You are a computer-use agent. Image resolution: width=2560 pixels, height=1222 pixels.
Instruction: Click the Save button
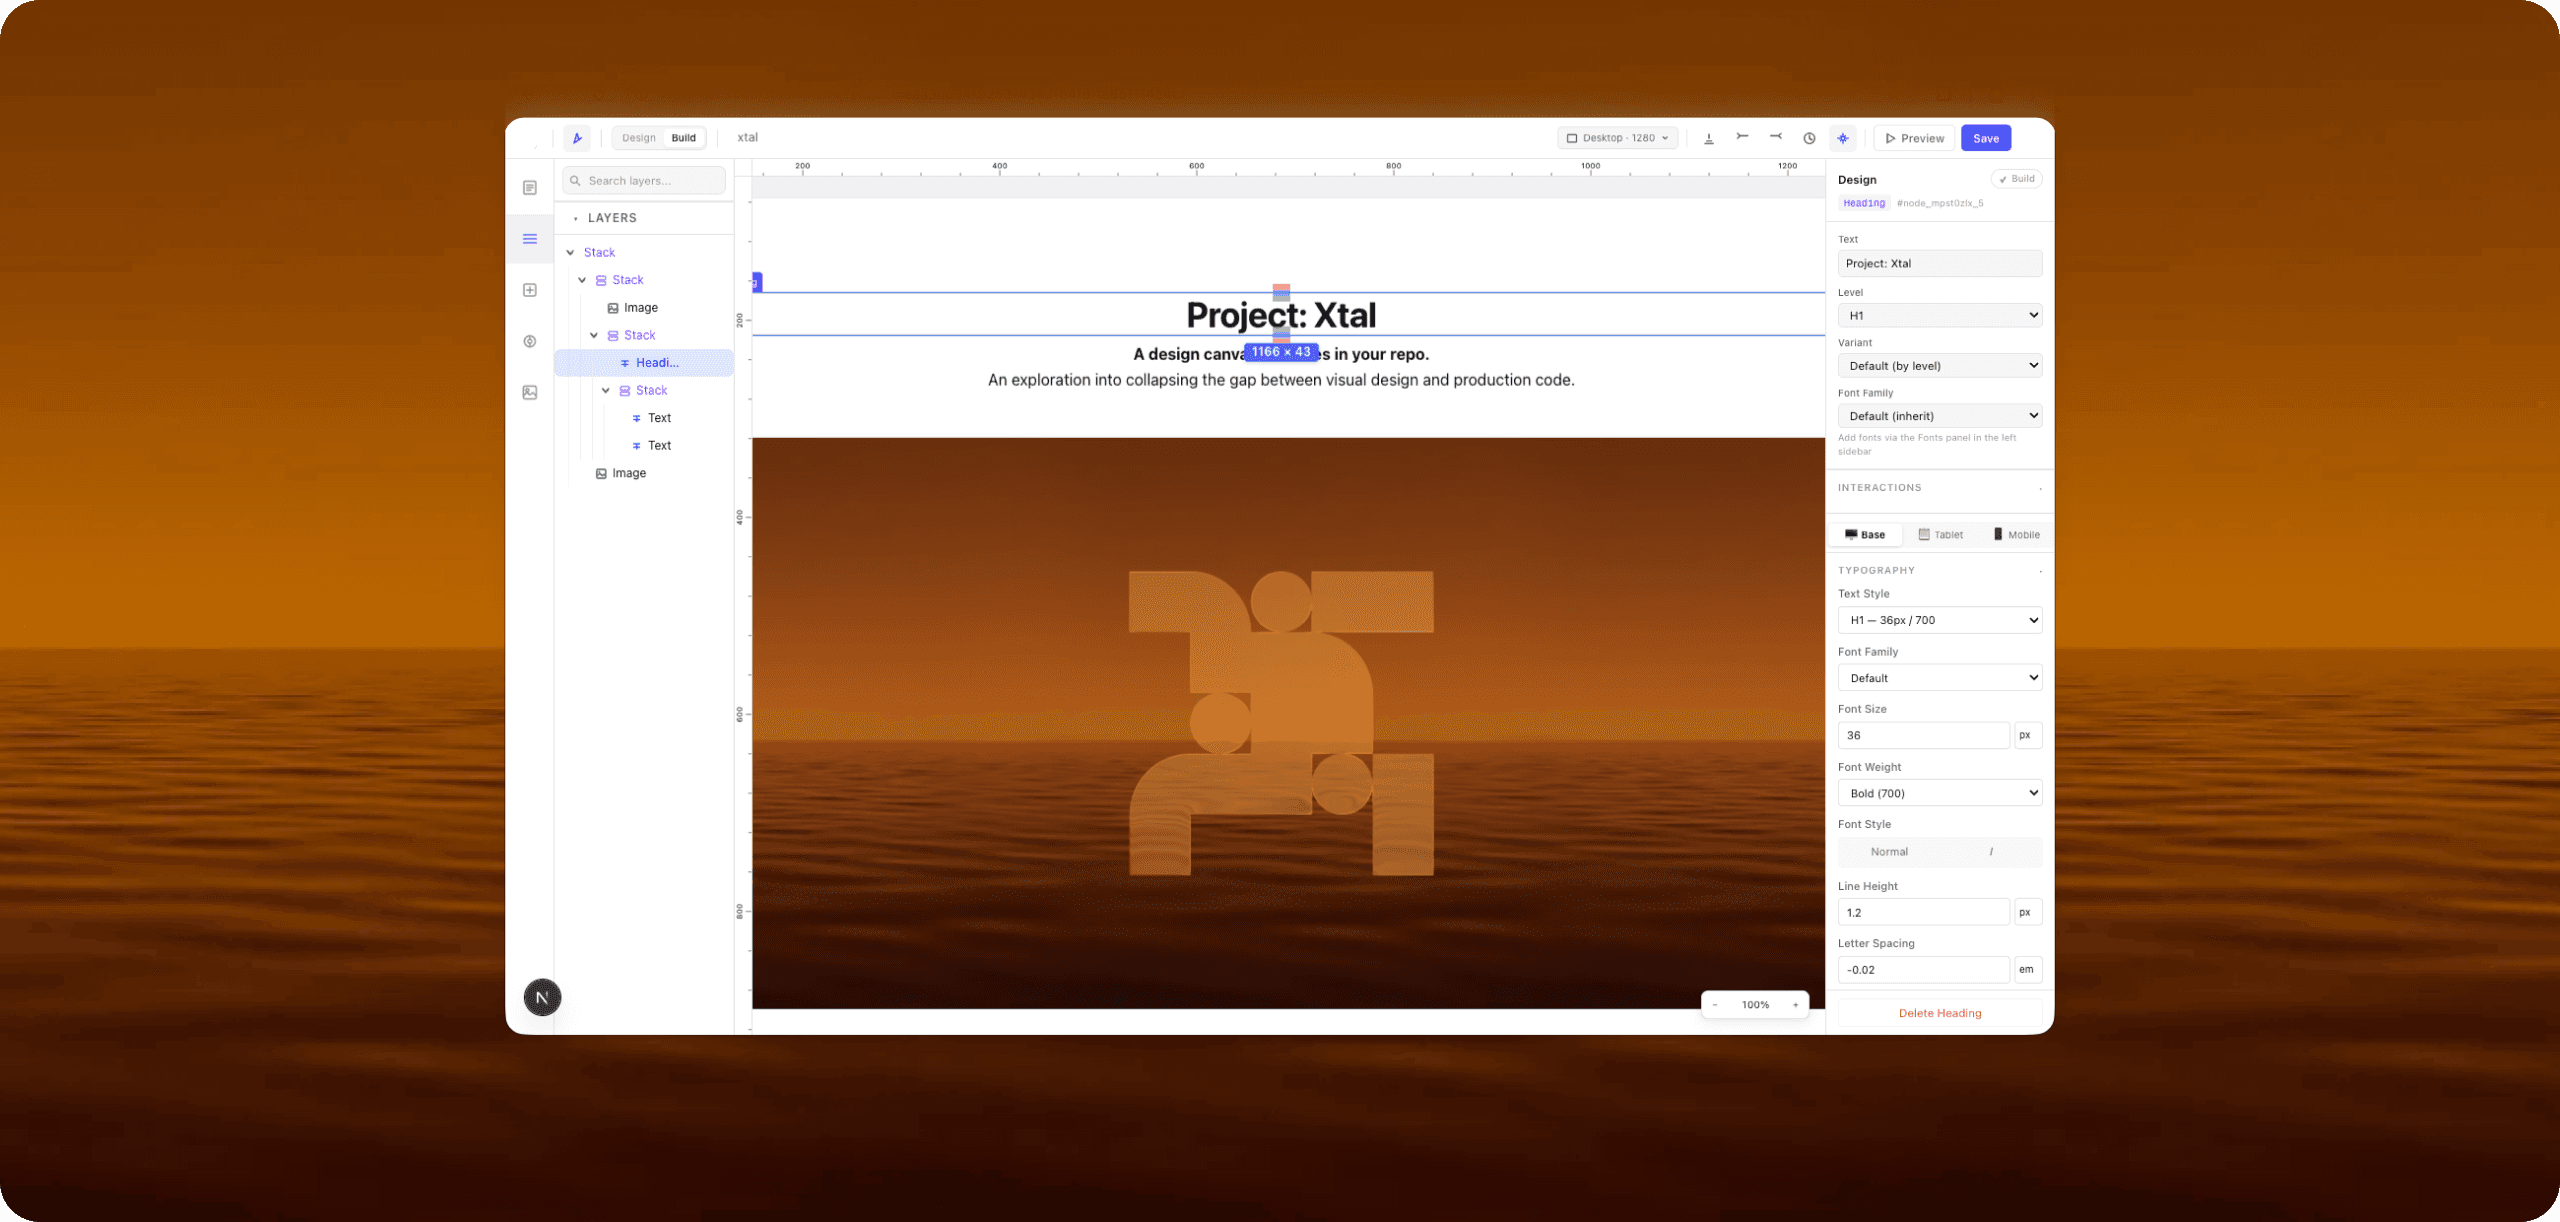point(1986,138)
